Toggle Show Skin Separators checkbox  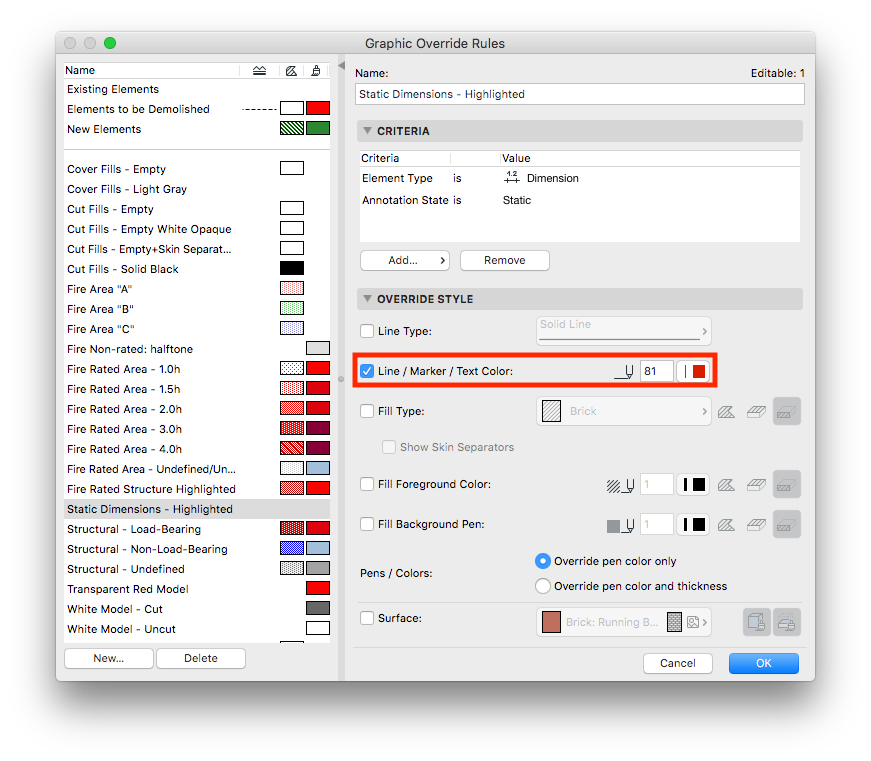click(389, 447)
